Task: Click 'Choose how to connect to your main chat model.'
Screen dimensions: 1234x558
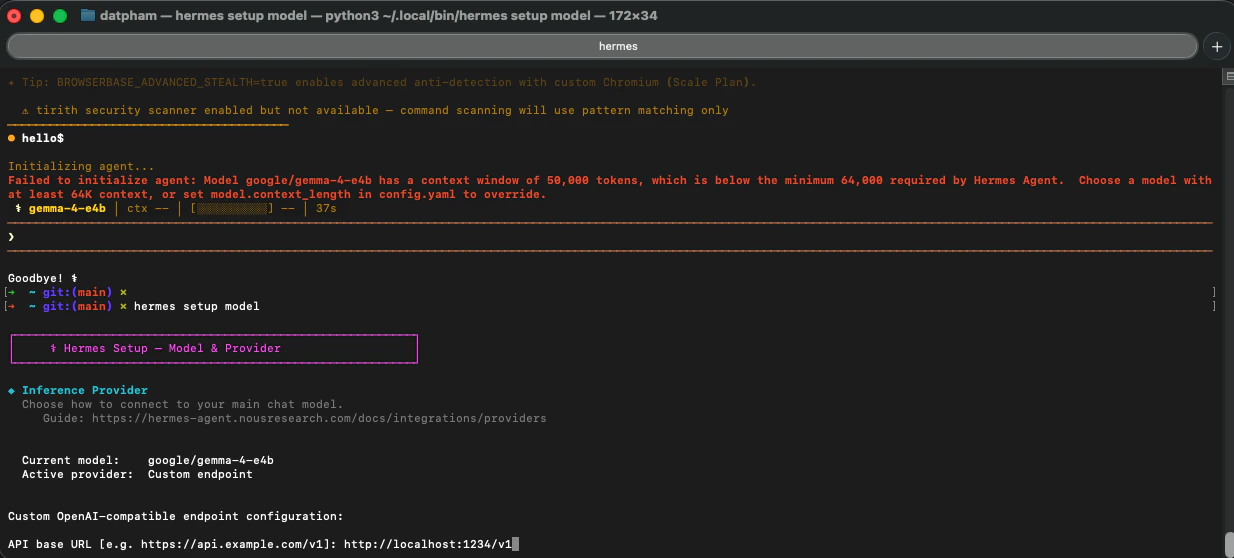Action: click(183, 404)
